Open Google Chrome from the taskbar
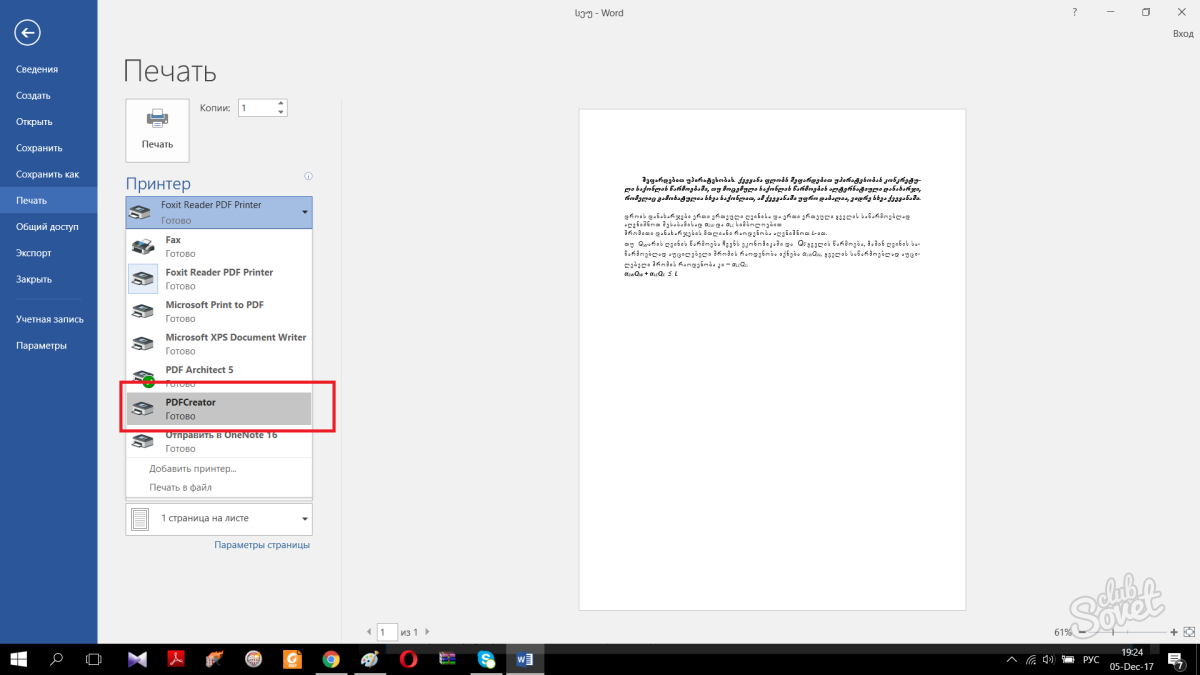The width and height of the screenshot is (1200, 675). (x=331, y=659)
